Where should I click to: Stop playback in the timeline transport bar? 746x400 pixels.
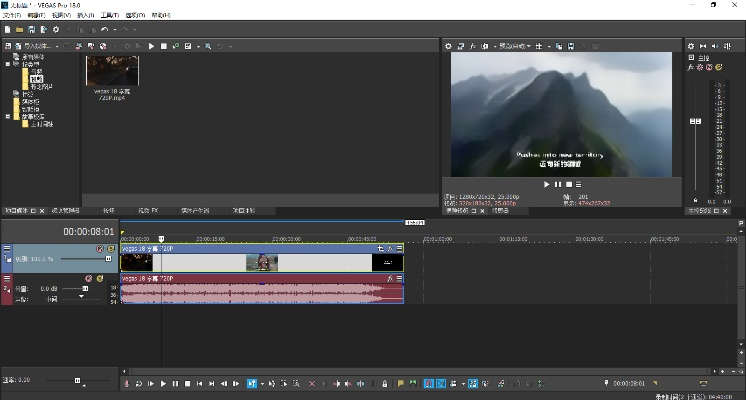[187, 383]
